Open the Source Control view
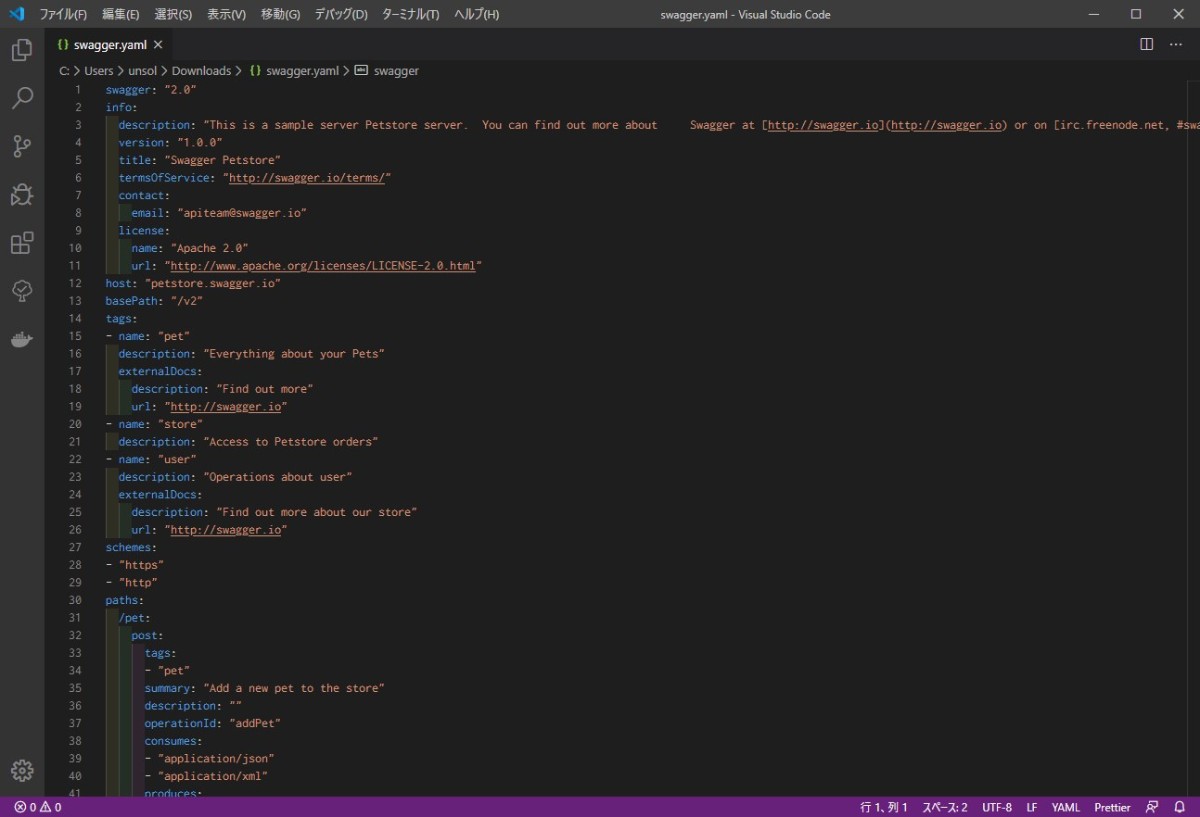The image size is (1200, 817). (x=22, y=146)
